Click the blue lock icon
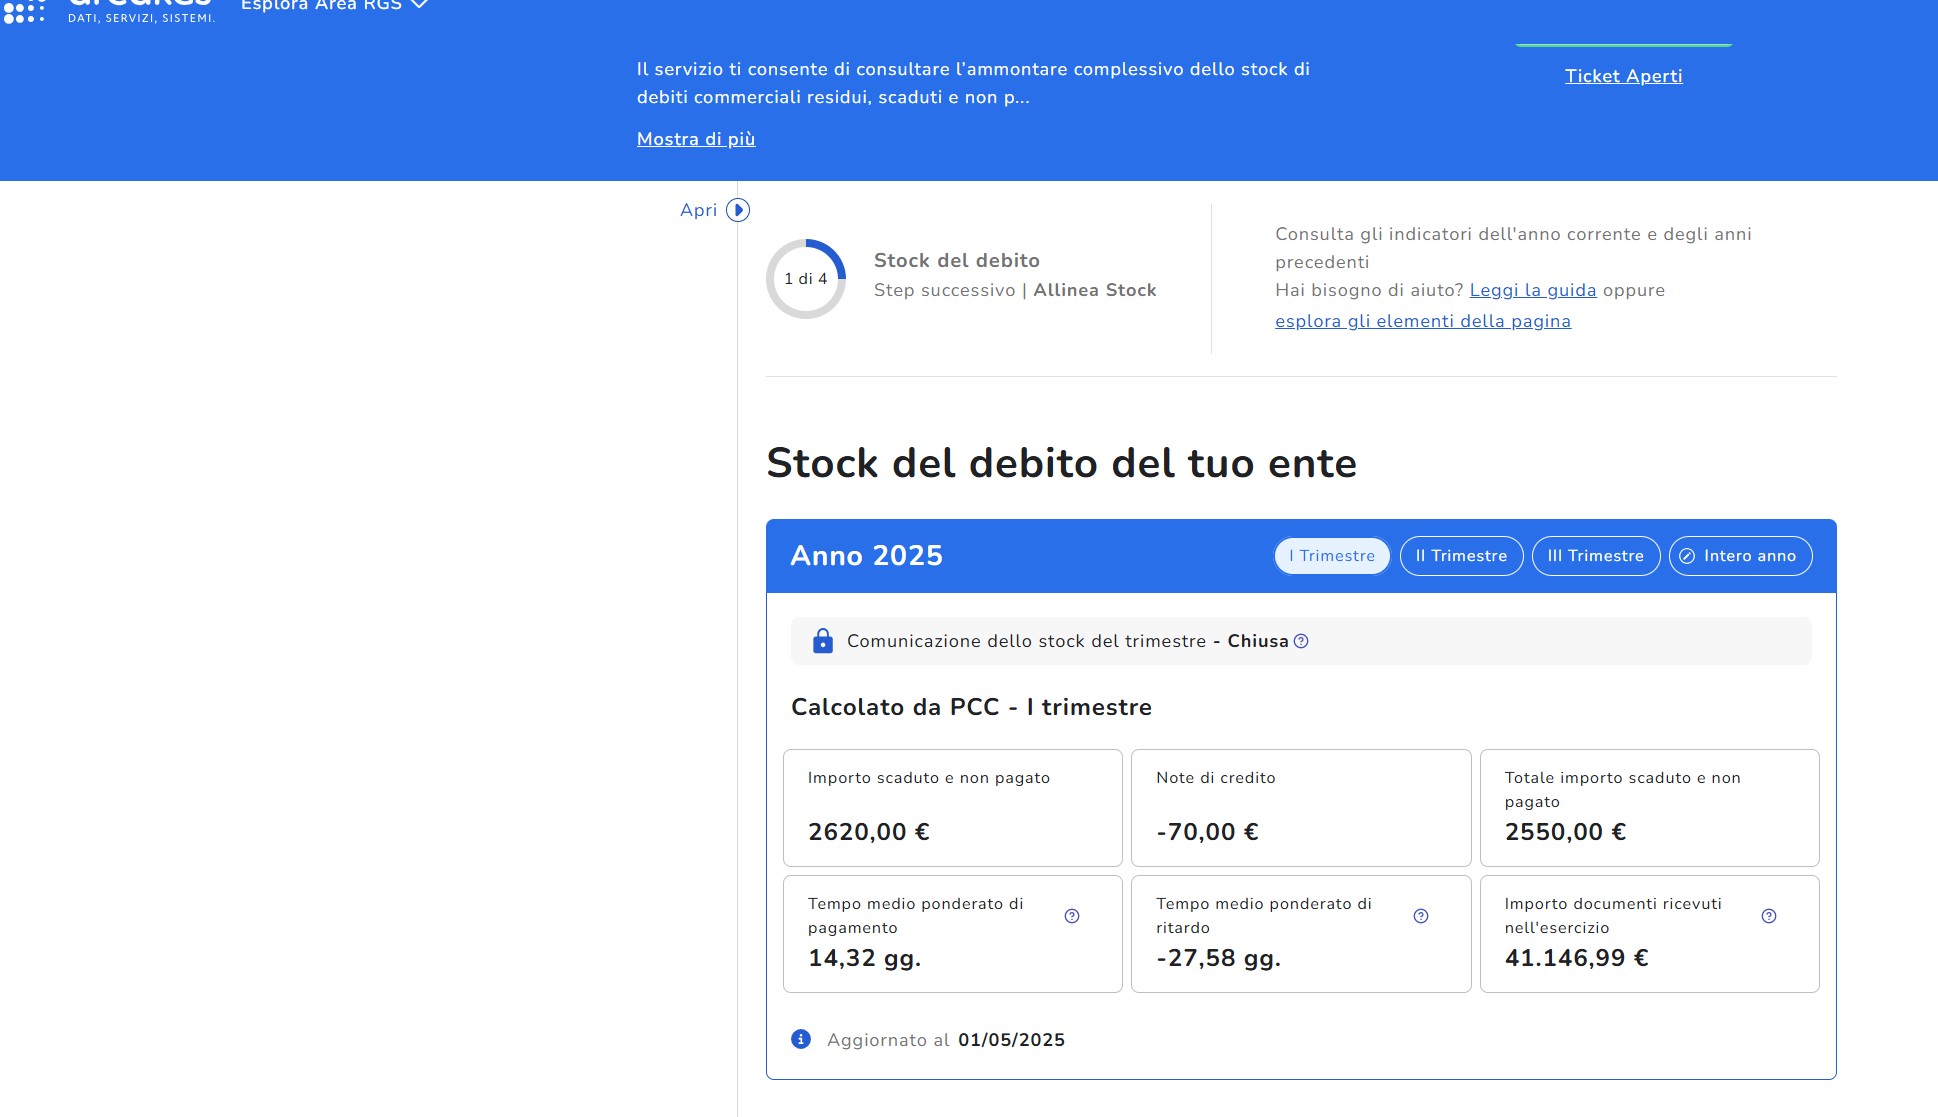 (822, 641)
